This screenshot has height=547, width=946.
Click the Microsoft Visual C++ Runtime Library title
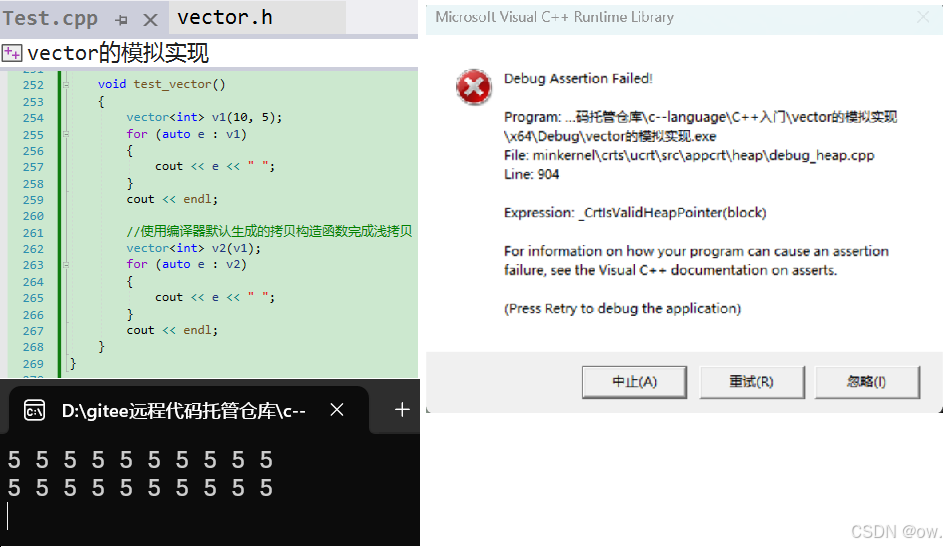(554, 17)
